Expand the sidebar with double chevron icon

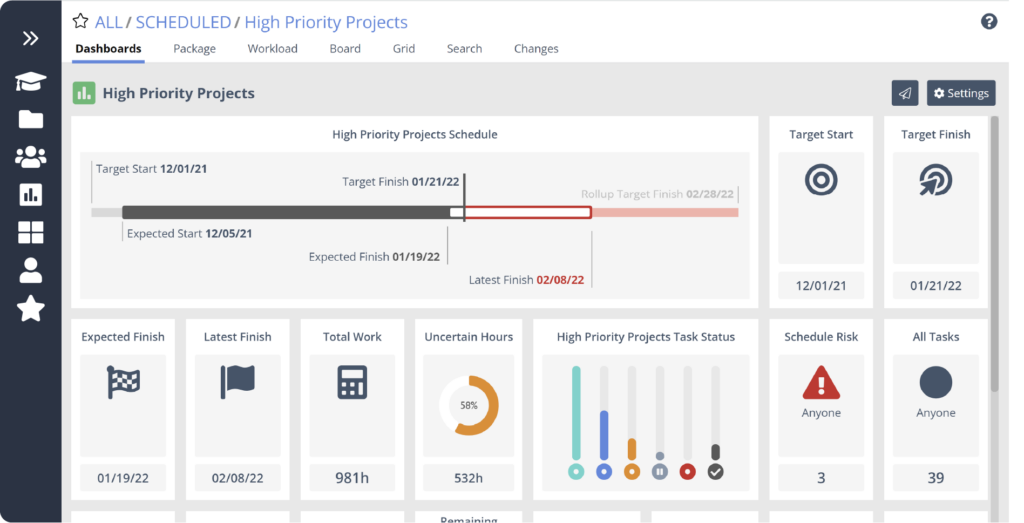(30, 39)
